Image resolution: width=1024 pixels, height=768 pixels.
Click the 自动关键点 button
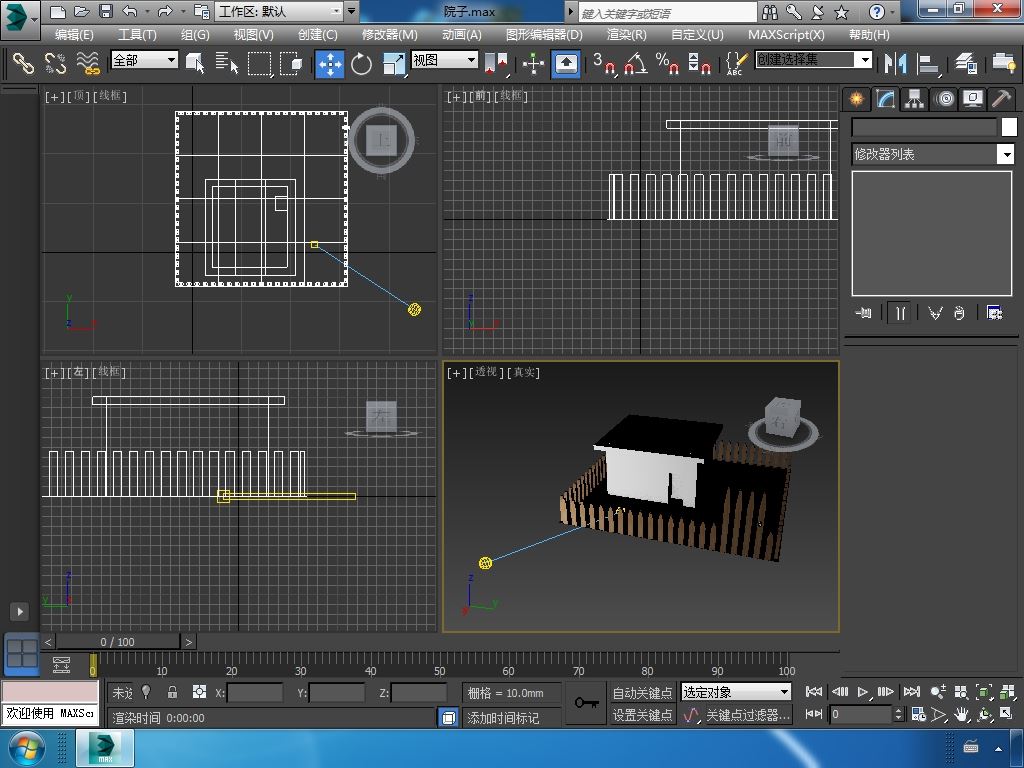point(642,693)
